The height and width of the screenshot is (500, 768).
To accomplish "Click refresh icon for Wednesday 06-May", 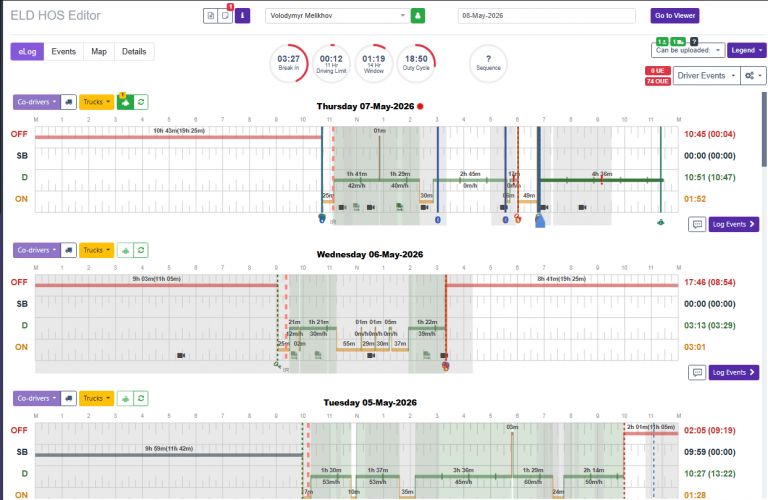I will (141, 250).
